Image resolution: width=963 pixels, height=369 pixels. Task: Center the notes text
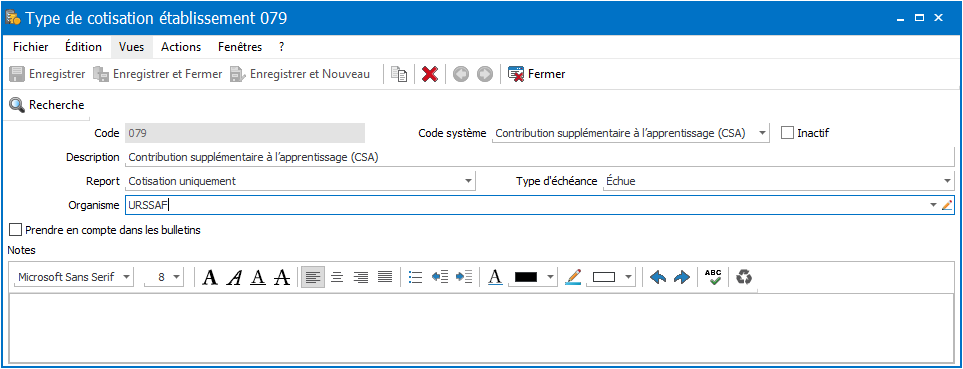[337, 278]
